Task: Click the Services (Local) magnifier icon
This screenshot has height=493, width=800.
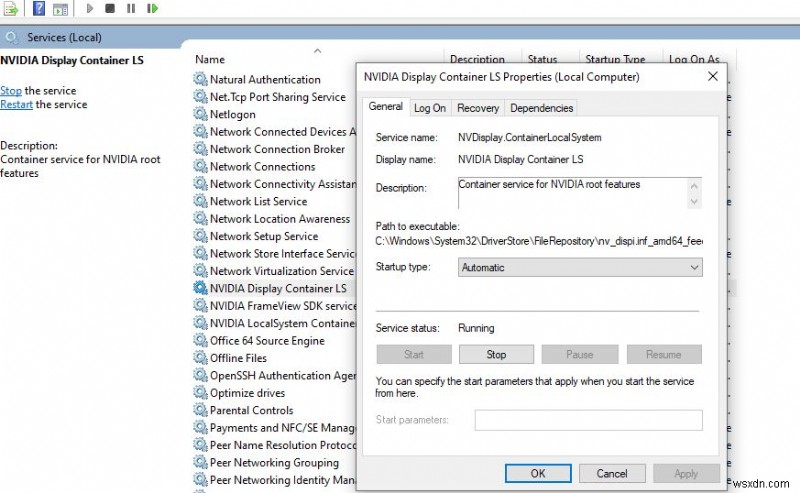Action: tap(11, 37)
